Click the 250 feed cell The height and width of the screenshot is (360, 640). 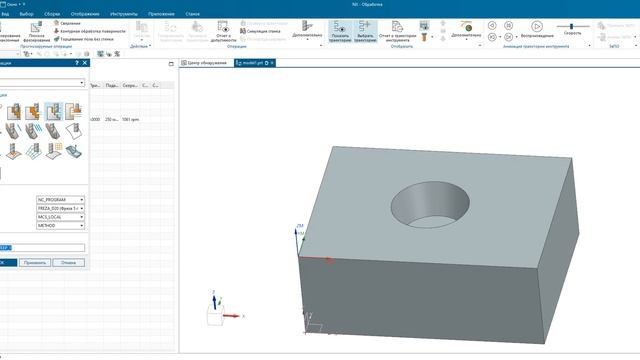[x=111, y=120]
